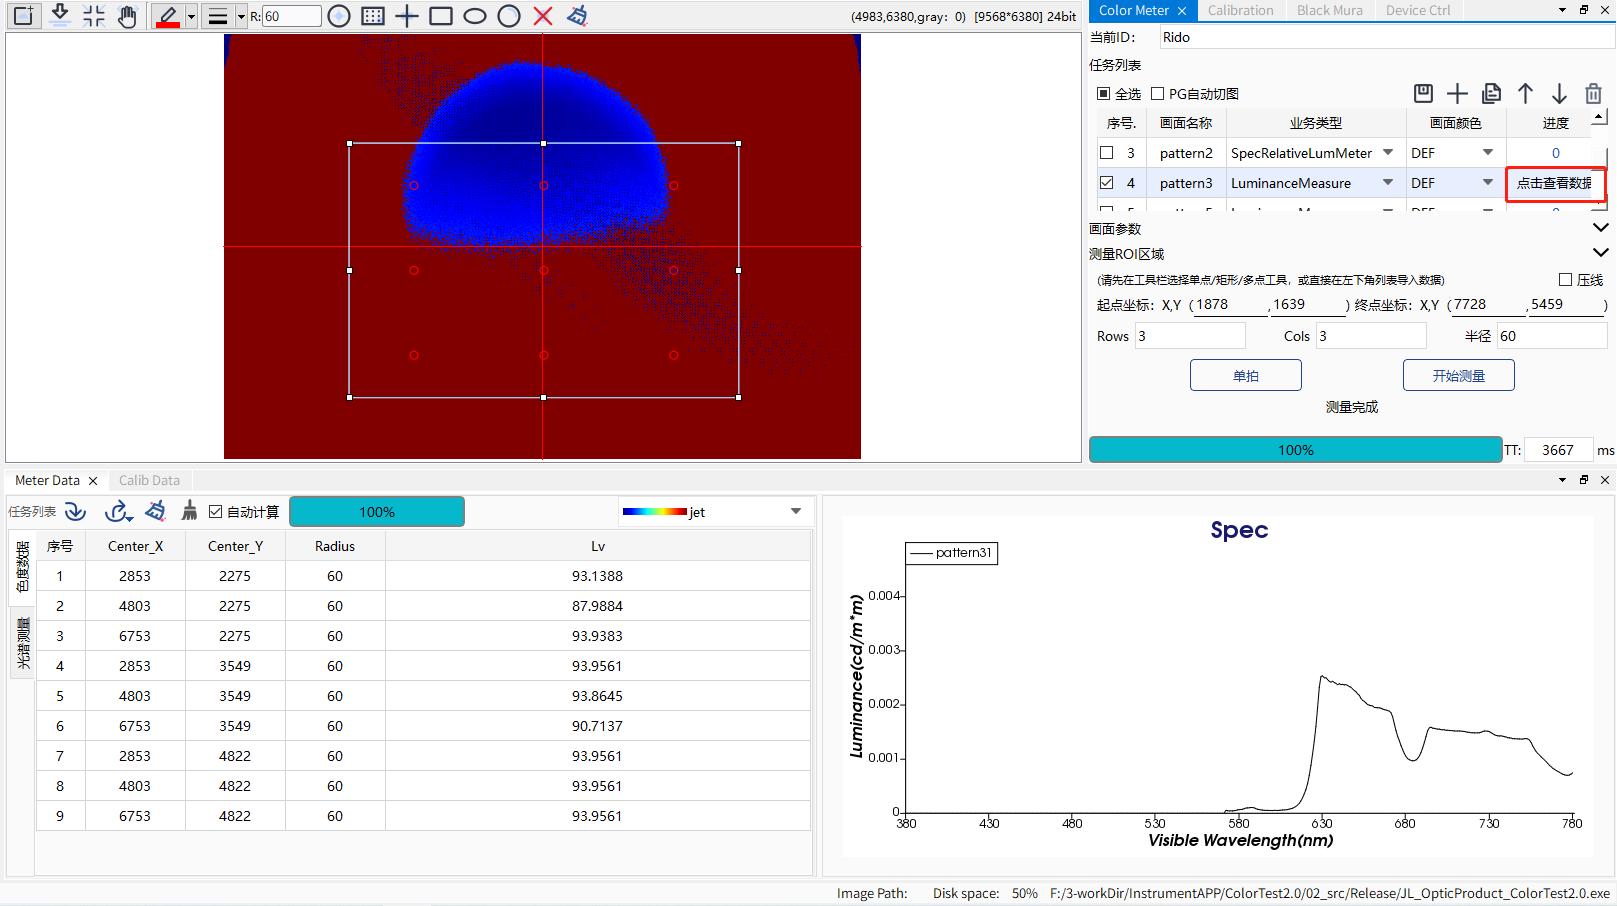This screenshot has width=1617, height=906.
Task: Click the trash icon in task list
Action: (1593, 93)
